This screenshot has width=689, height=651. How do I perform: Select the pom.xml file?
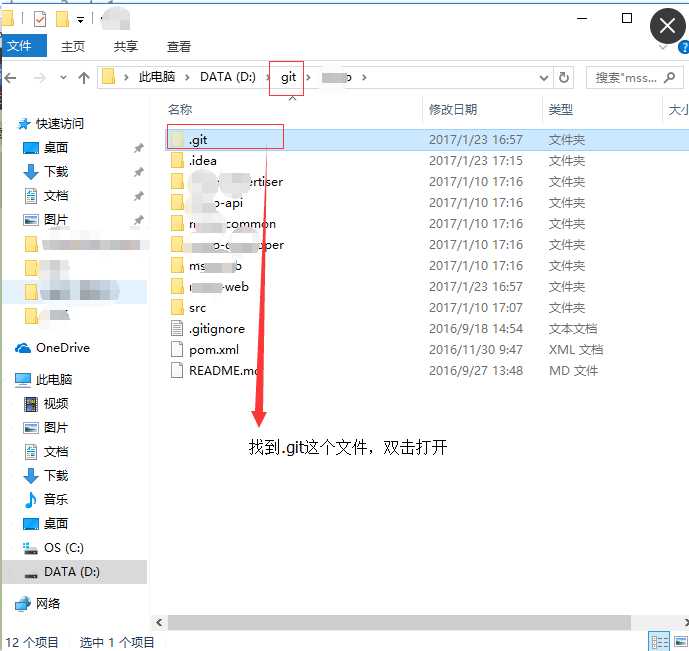pyautogui.click(x=214, y=350)
